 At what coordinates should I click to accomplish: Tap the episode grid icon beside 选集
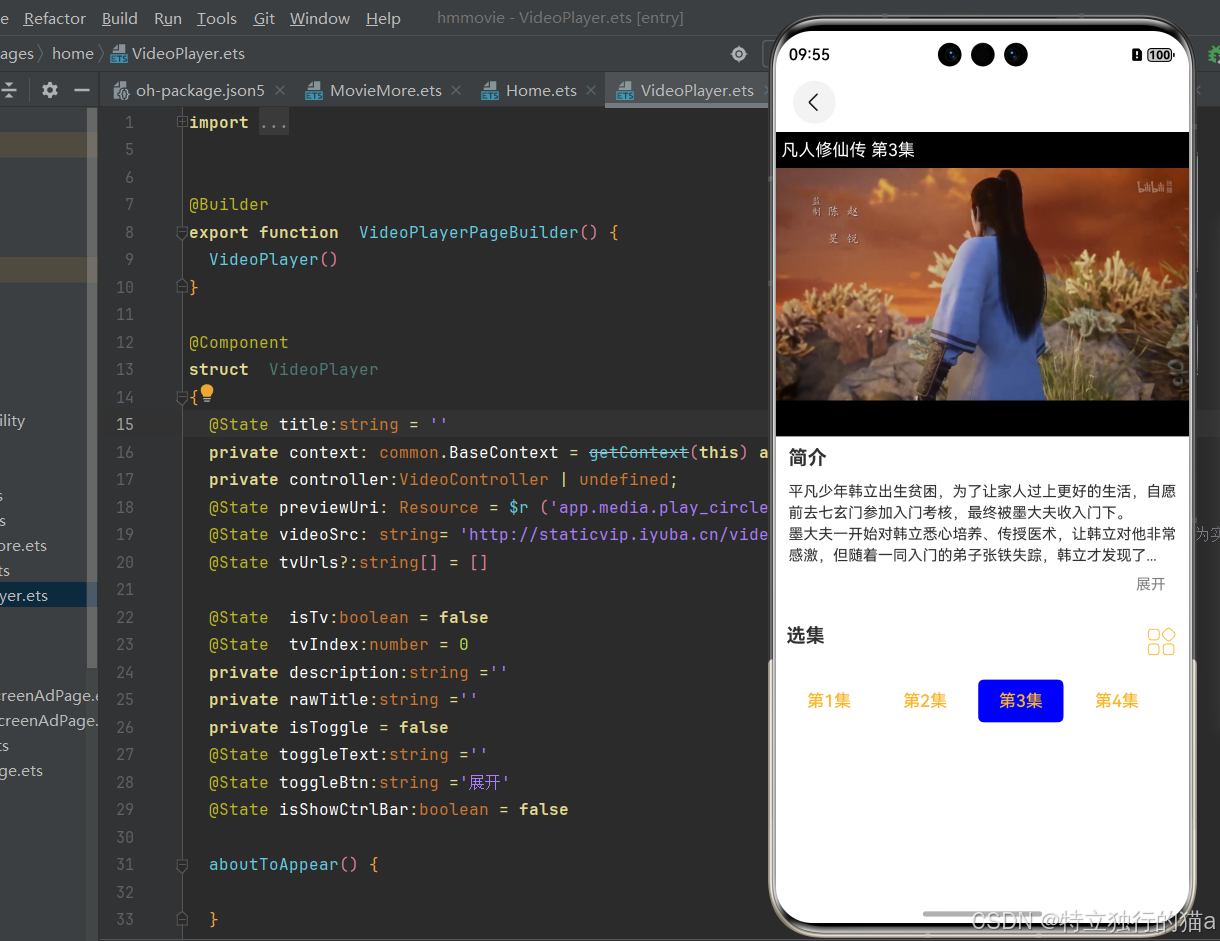[1161, 642]
